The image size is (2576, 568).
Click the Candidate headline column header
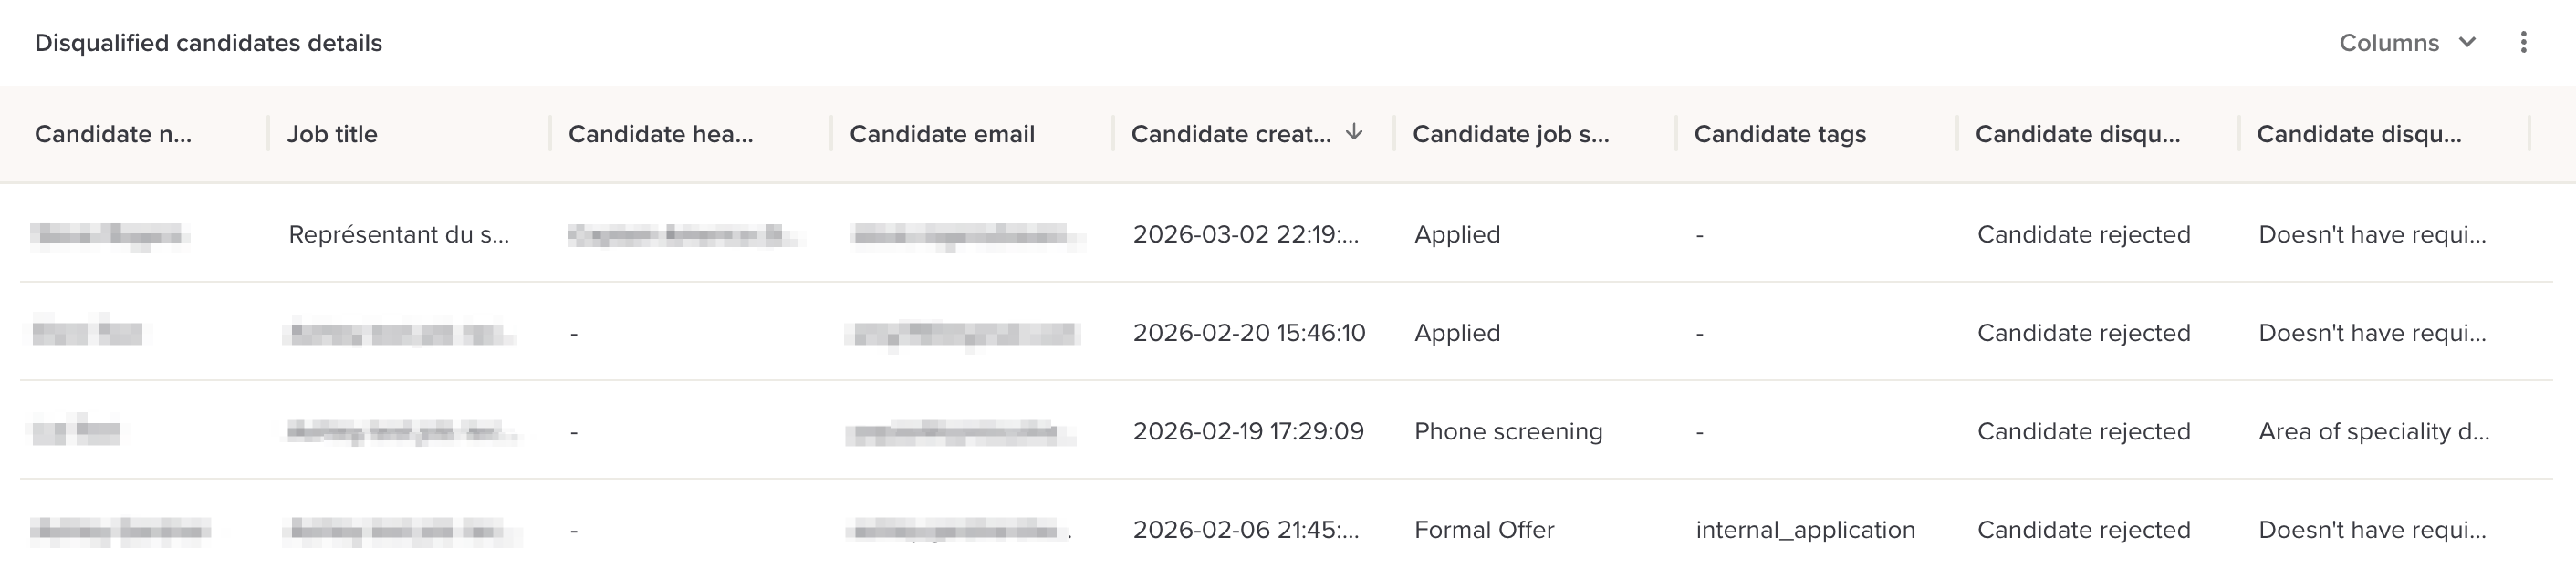[660, 134]
